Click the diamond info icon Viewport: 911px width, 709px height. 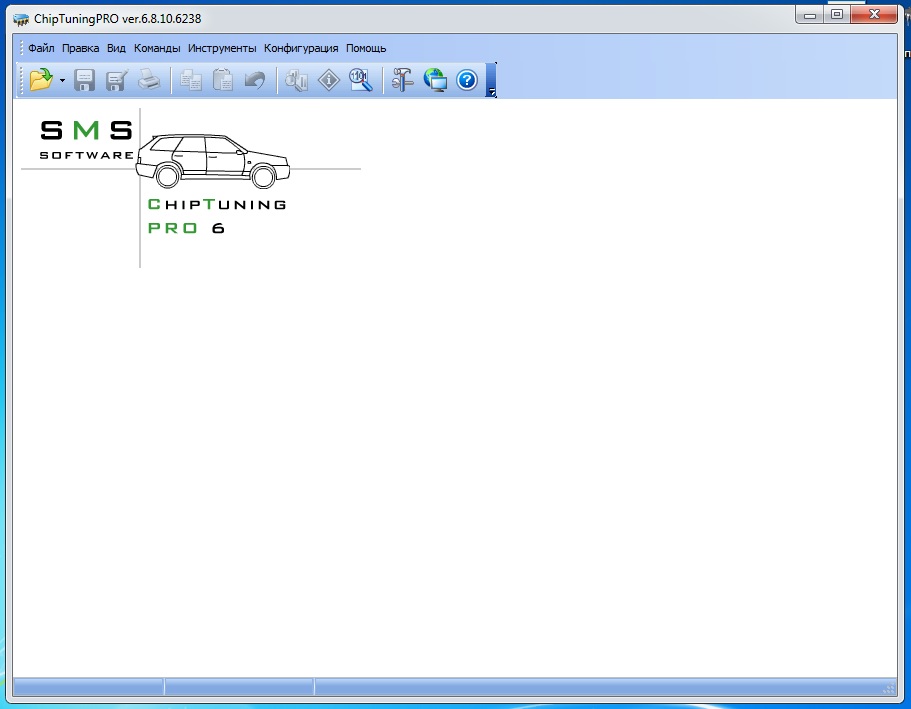329,80
